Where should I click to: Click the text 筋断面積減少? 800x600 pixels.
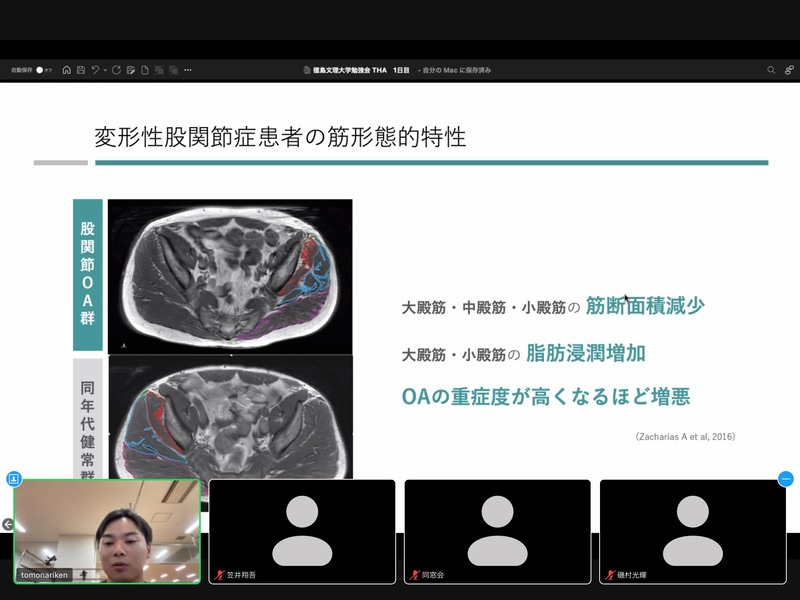[645, 306]
